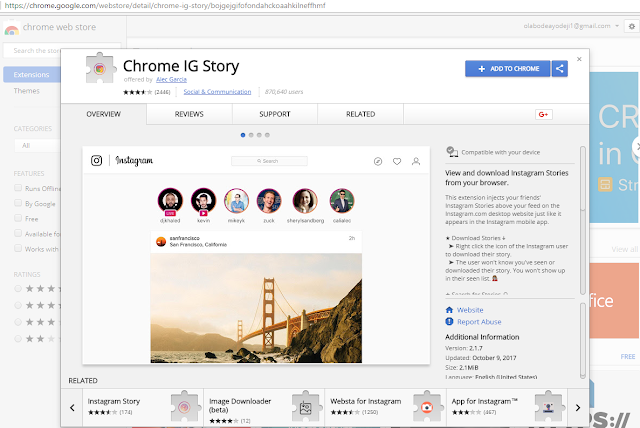Click the Instagram camera logo in screenshot
This screenshot has width=640, height=428.
[x=96, y=161]
